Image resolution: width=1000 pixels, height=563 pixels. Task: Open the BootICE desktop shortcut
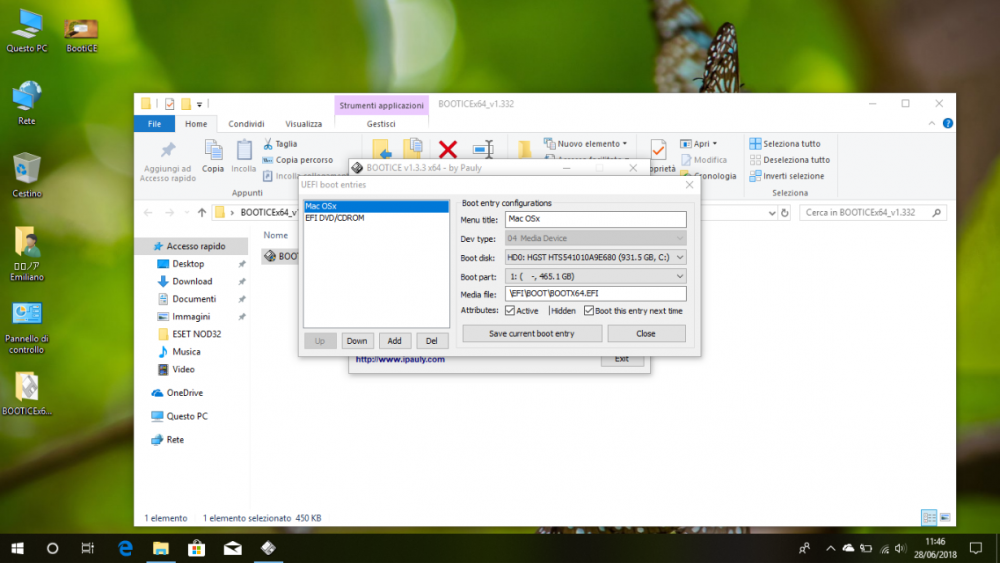(x=82, y=35)
